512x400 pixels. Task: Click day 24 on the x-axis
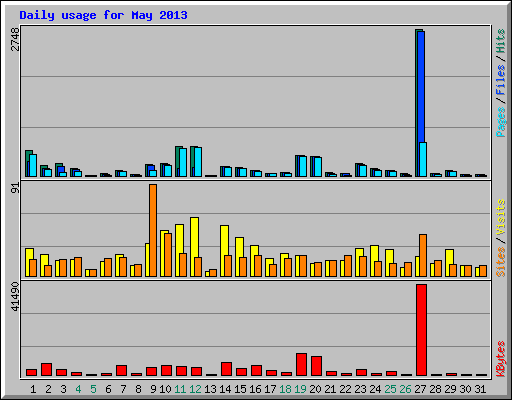click(x=375, y=389)
